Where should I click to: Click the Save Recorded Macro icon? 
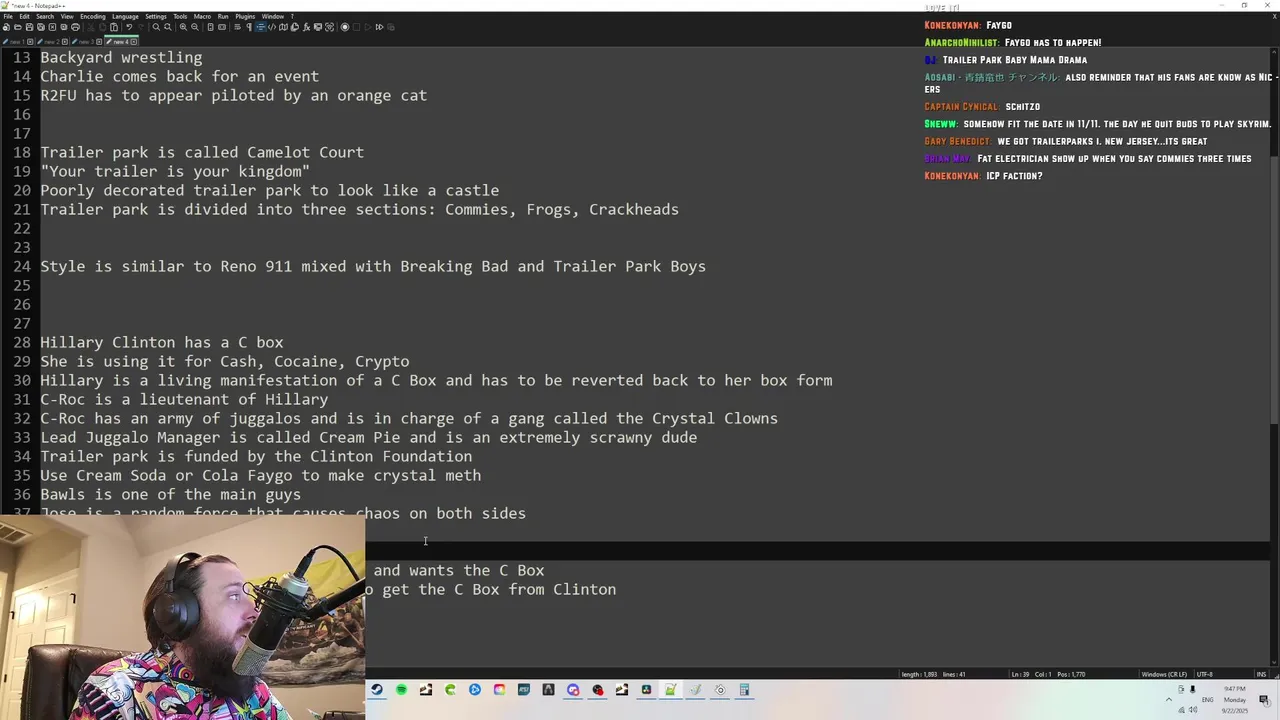391,27
